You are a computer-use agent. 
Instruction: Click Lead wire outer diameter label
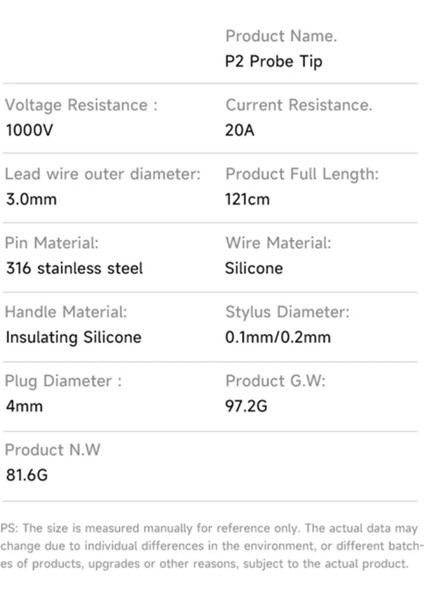coord(102,174)
